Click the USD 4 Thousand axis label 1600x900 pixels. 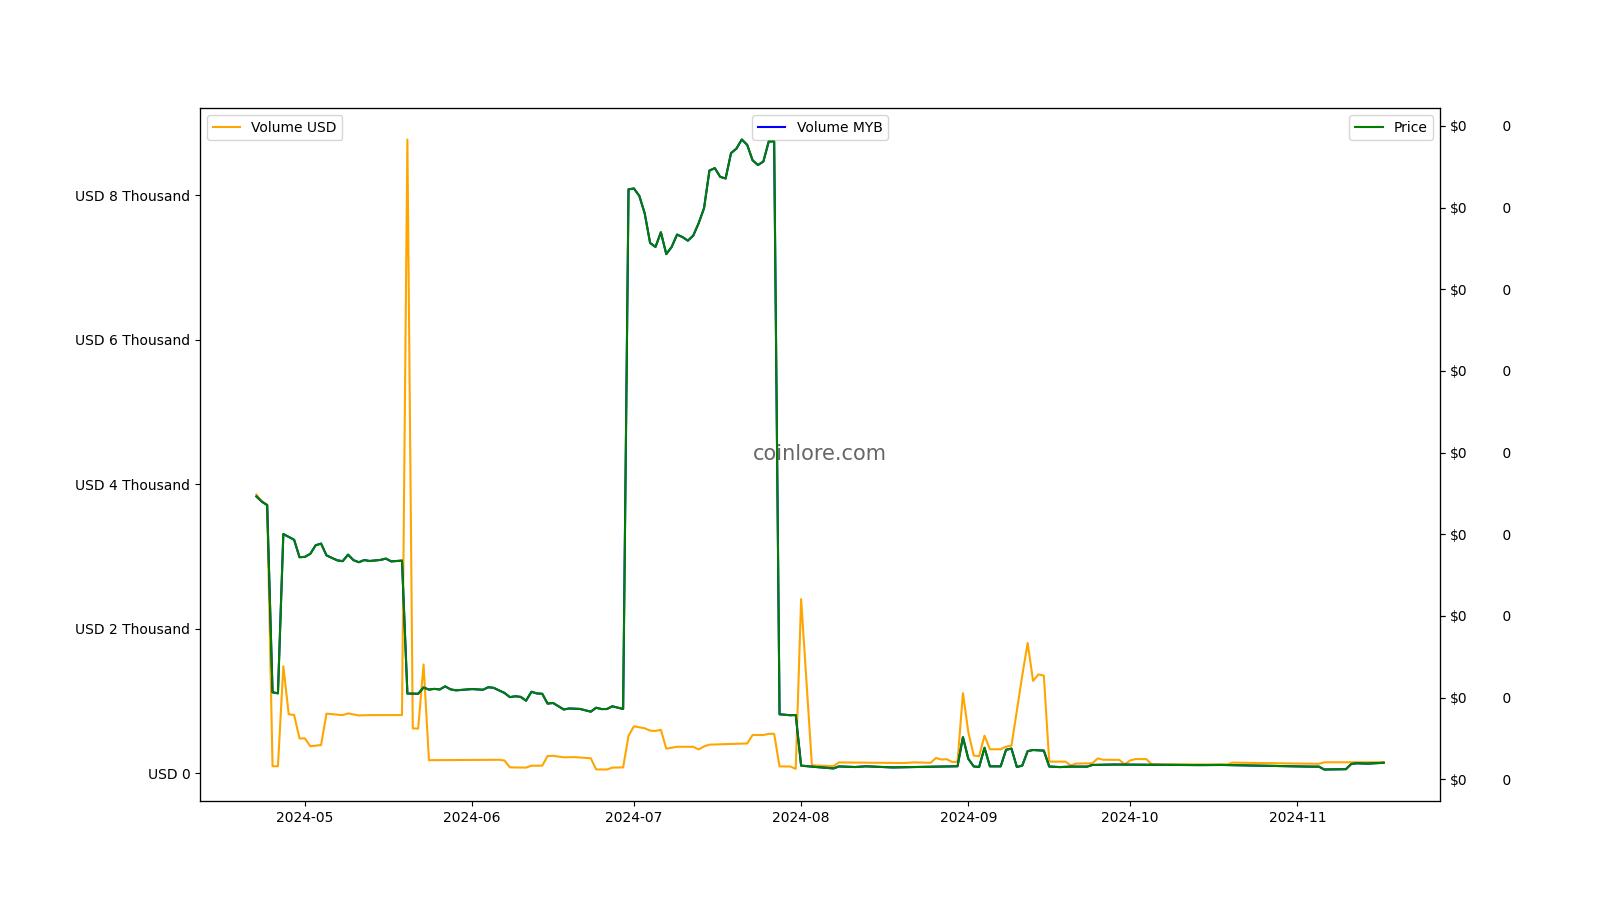132,485
